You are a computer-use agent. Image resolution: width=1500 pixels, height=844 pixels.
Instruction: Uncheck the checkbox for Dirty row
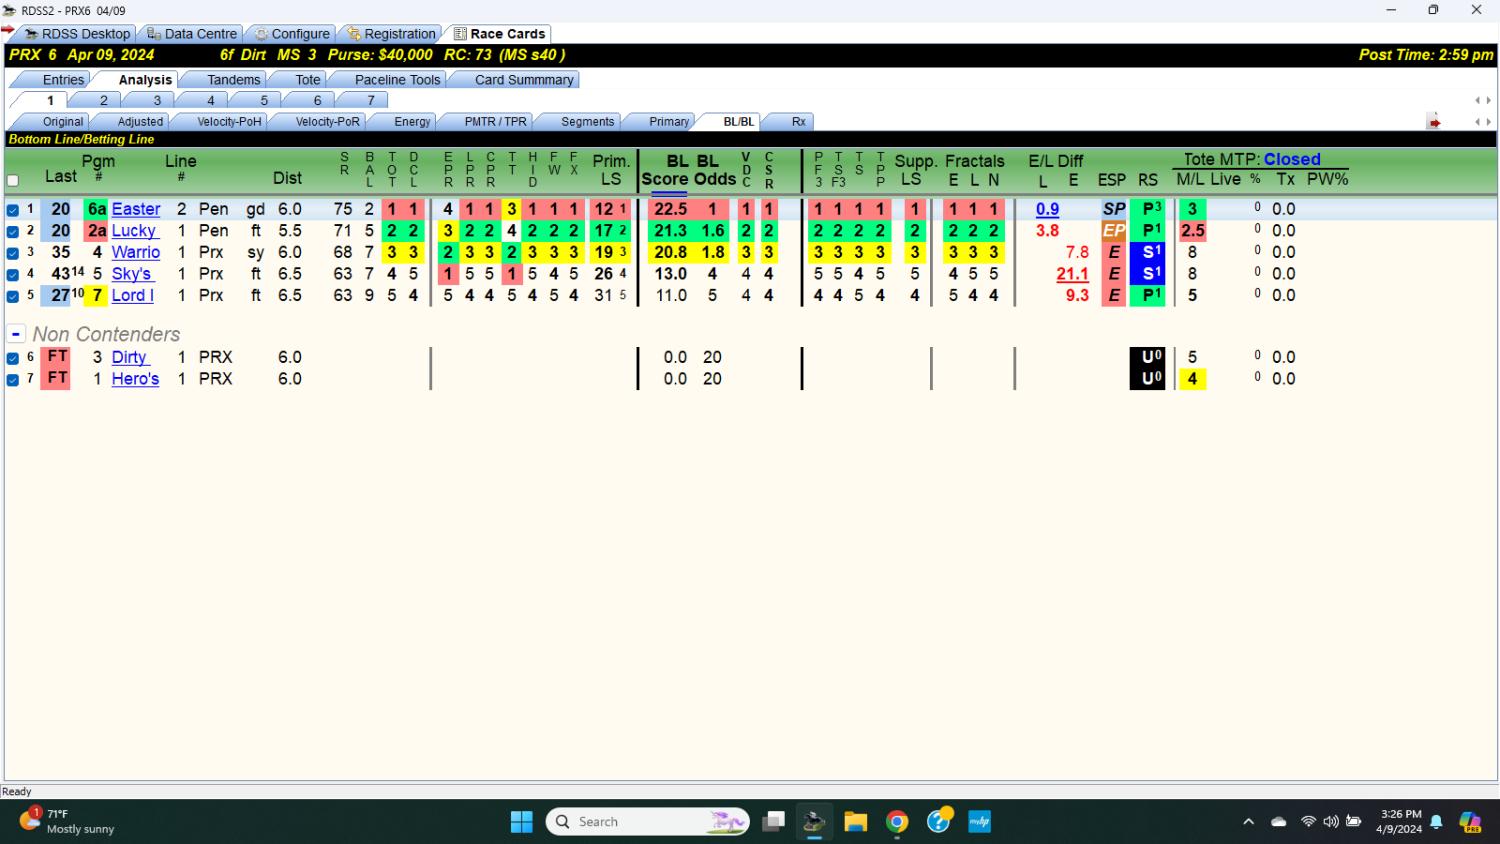coord(13,358)
